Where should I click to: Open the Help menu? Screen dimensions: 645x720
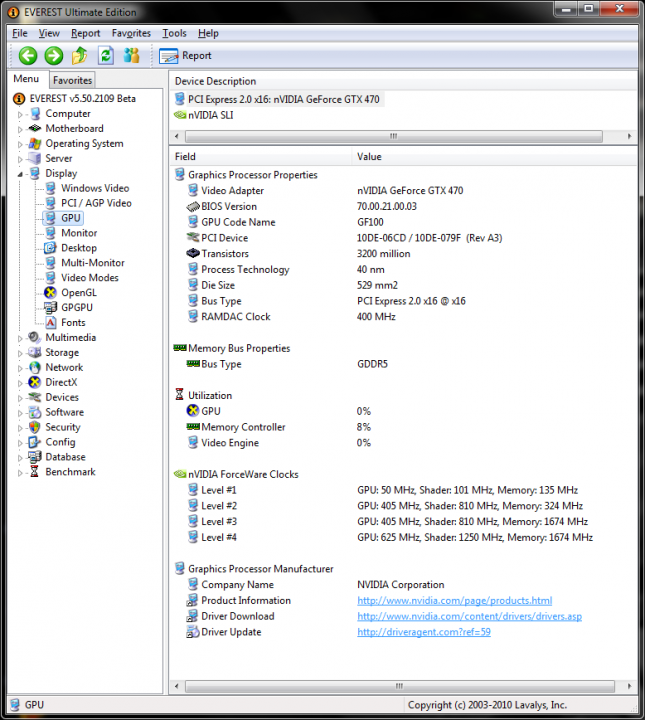pyautogui.click(x=208, y=33)
